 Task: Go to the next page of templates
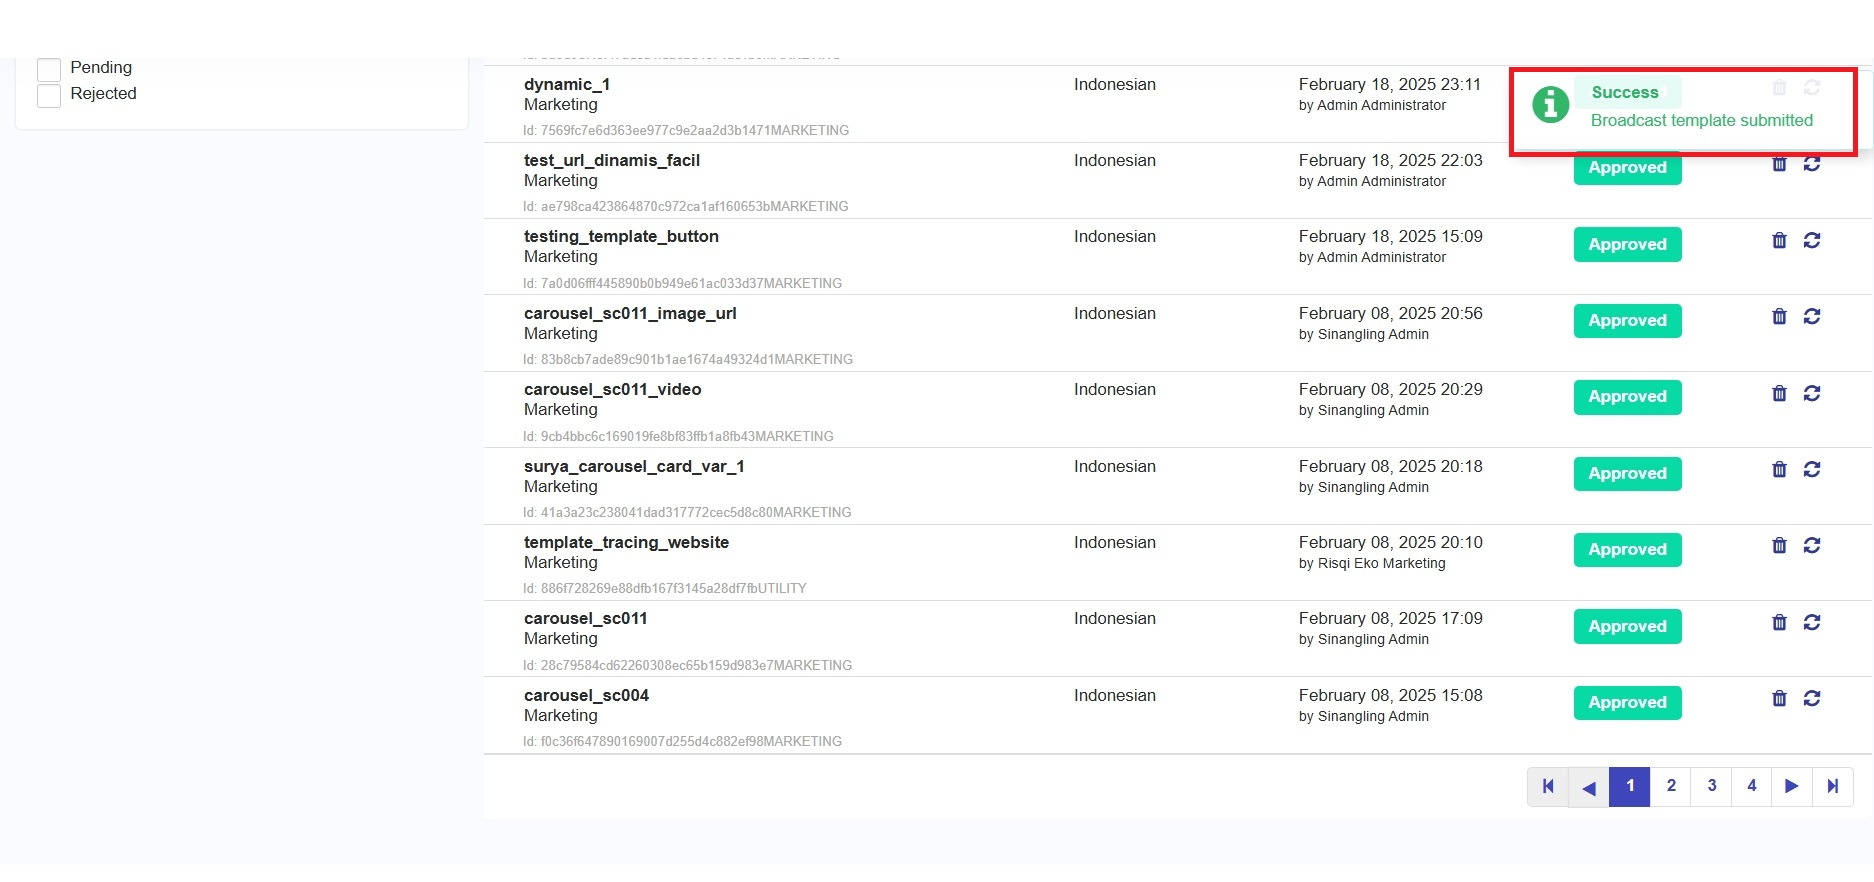1791,786
